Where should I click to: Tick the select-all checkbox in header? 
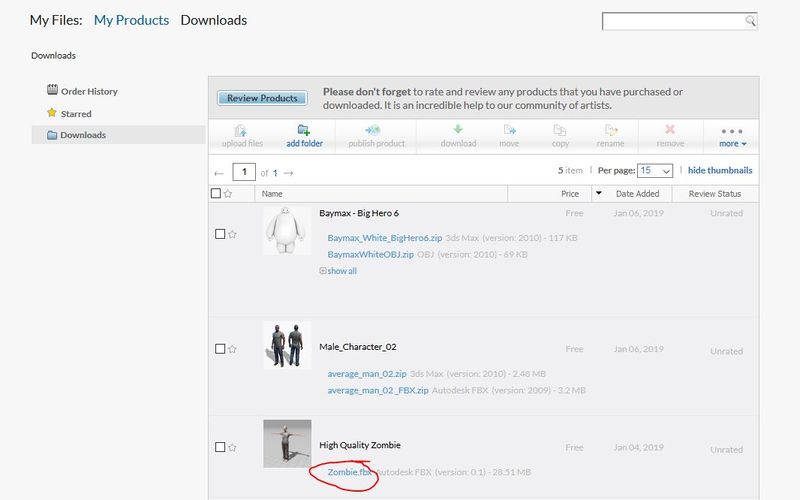tap(216, 193)
